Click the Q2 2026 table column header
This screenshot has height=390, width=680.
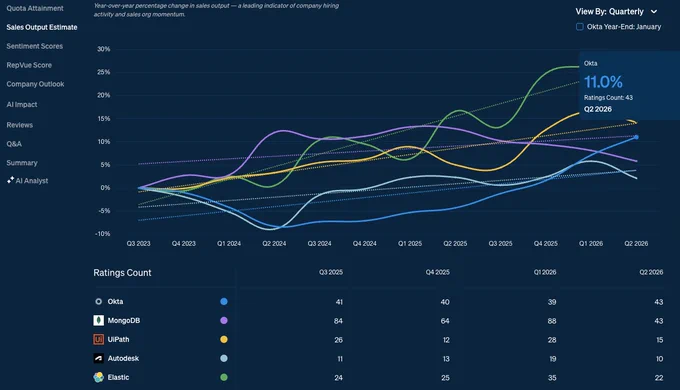[x=651, y=272]
